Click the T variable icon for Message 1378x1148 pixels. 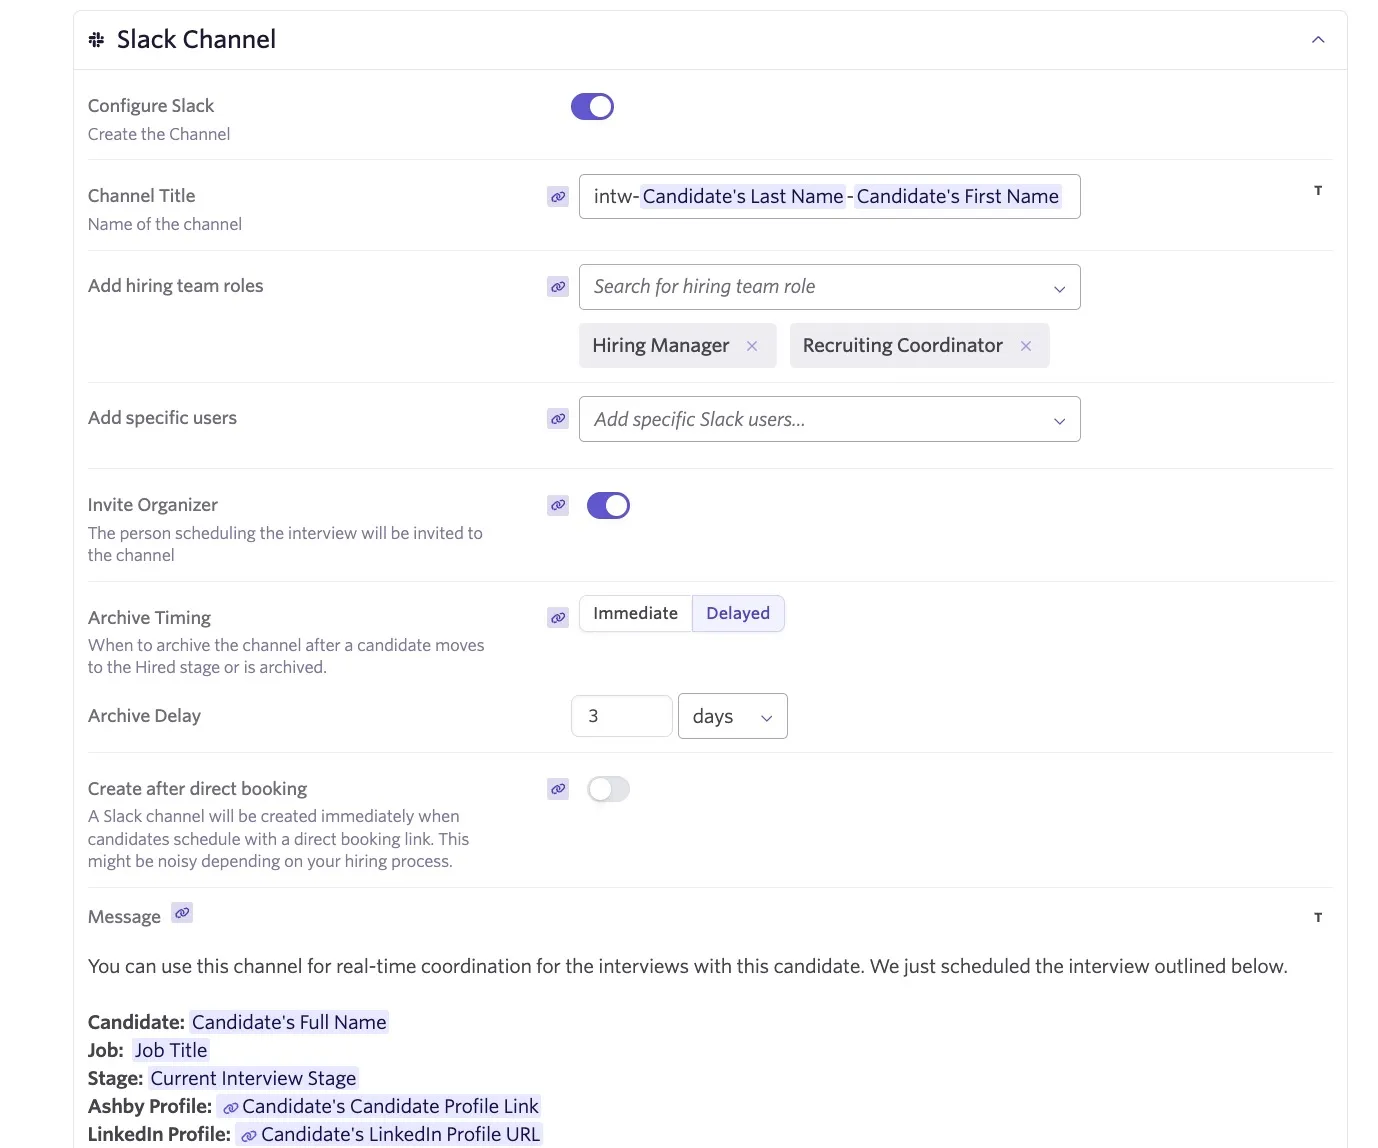(1318, 918)
